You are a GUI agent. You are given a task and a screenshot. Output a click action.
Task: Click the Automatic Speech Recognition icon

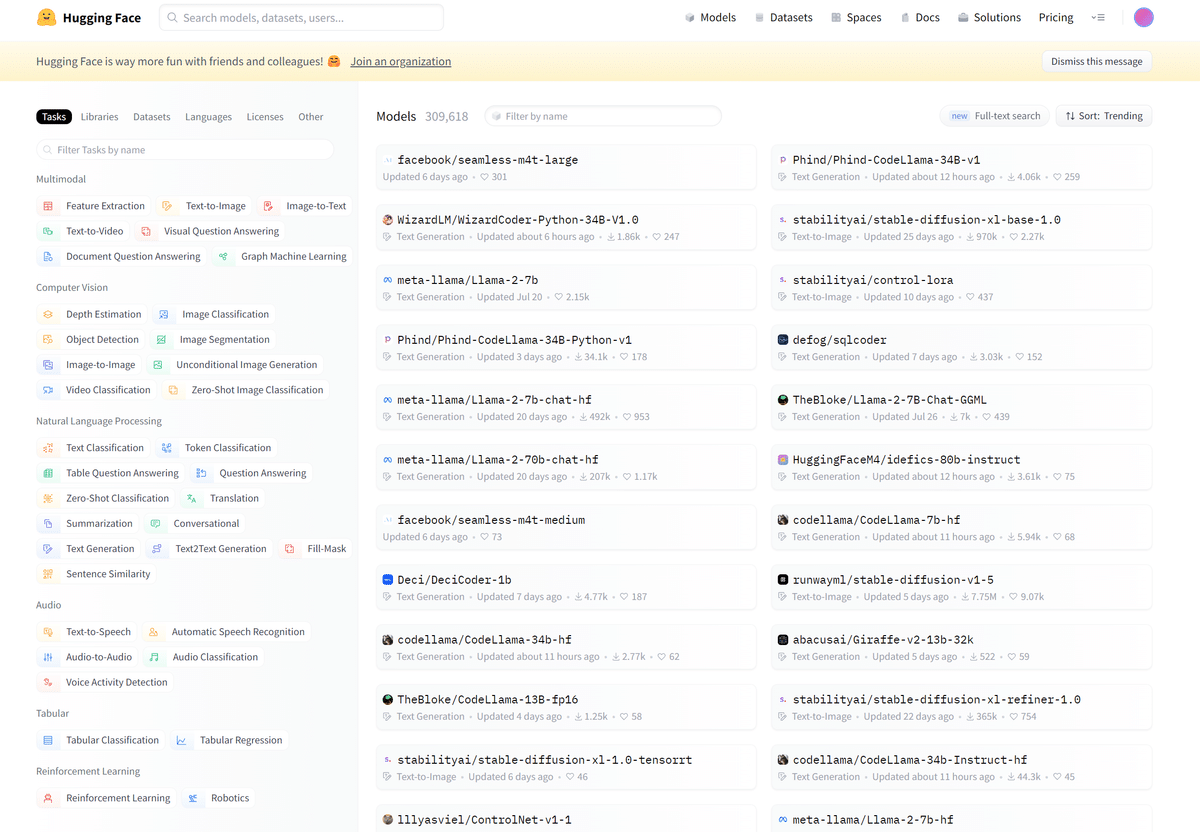coord(153,632)
